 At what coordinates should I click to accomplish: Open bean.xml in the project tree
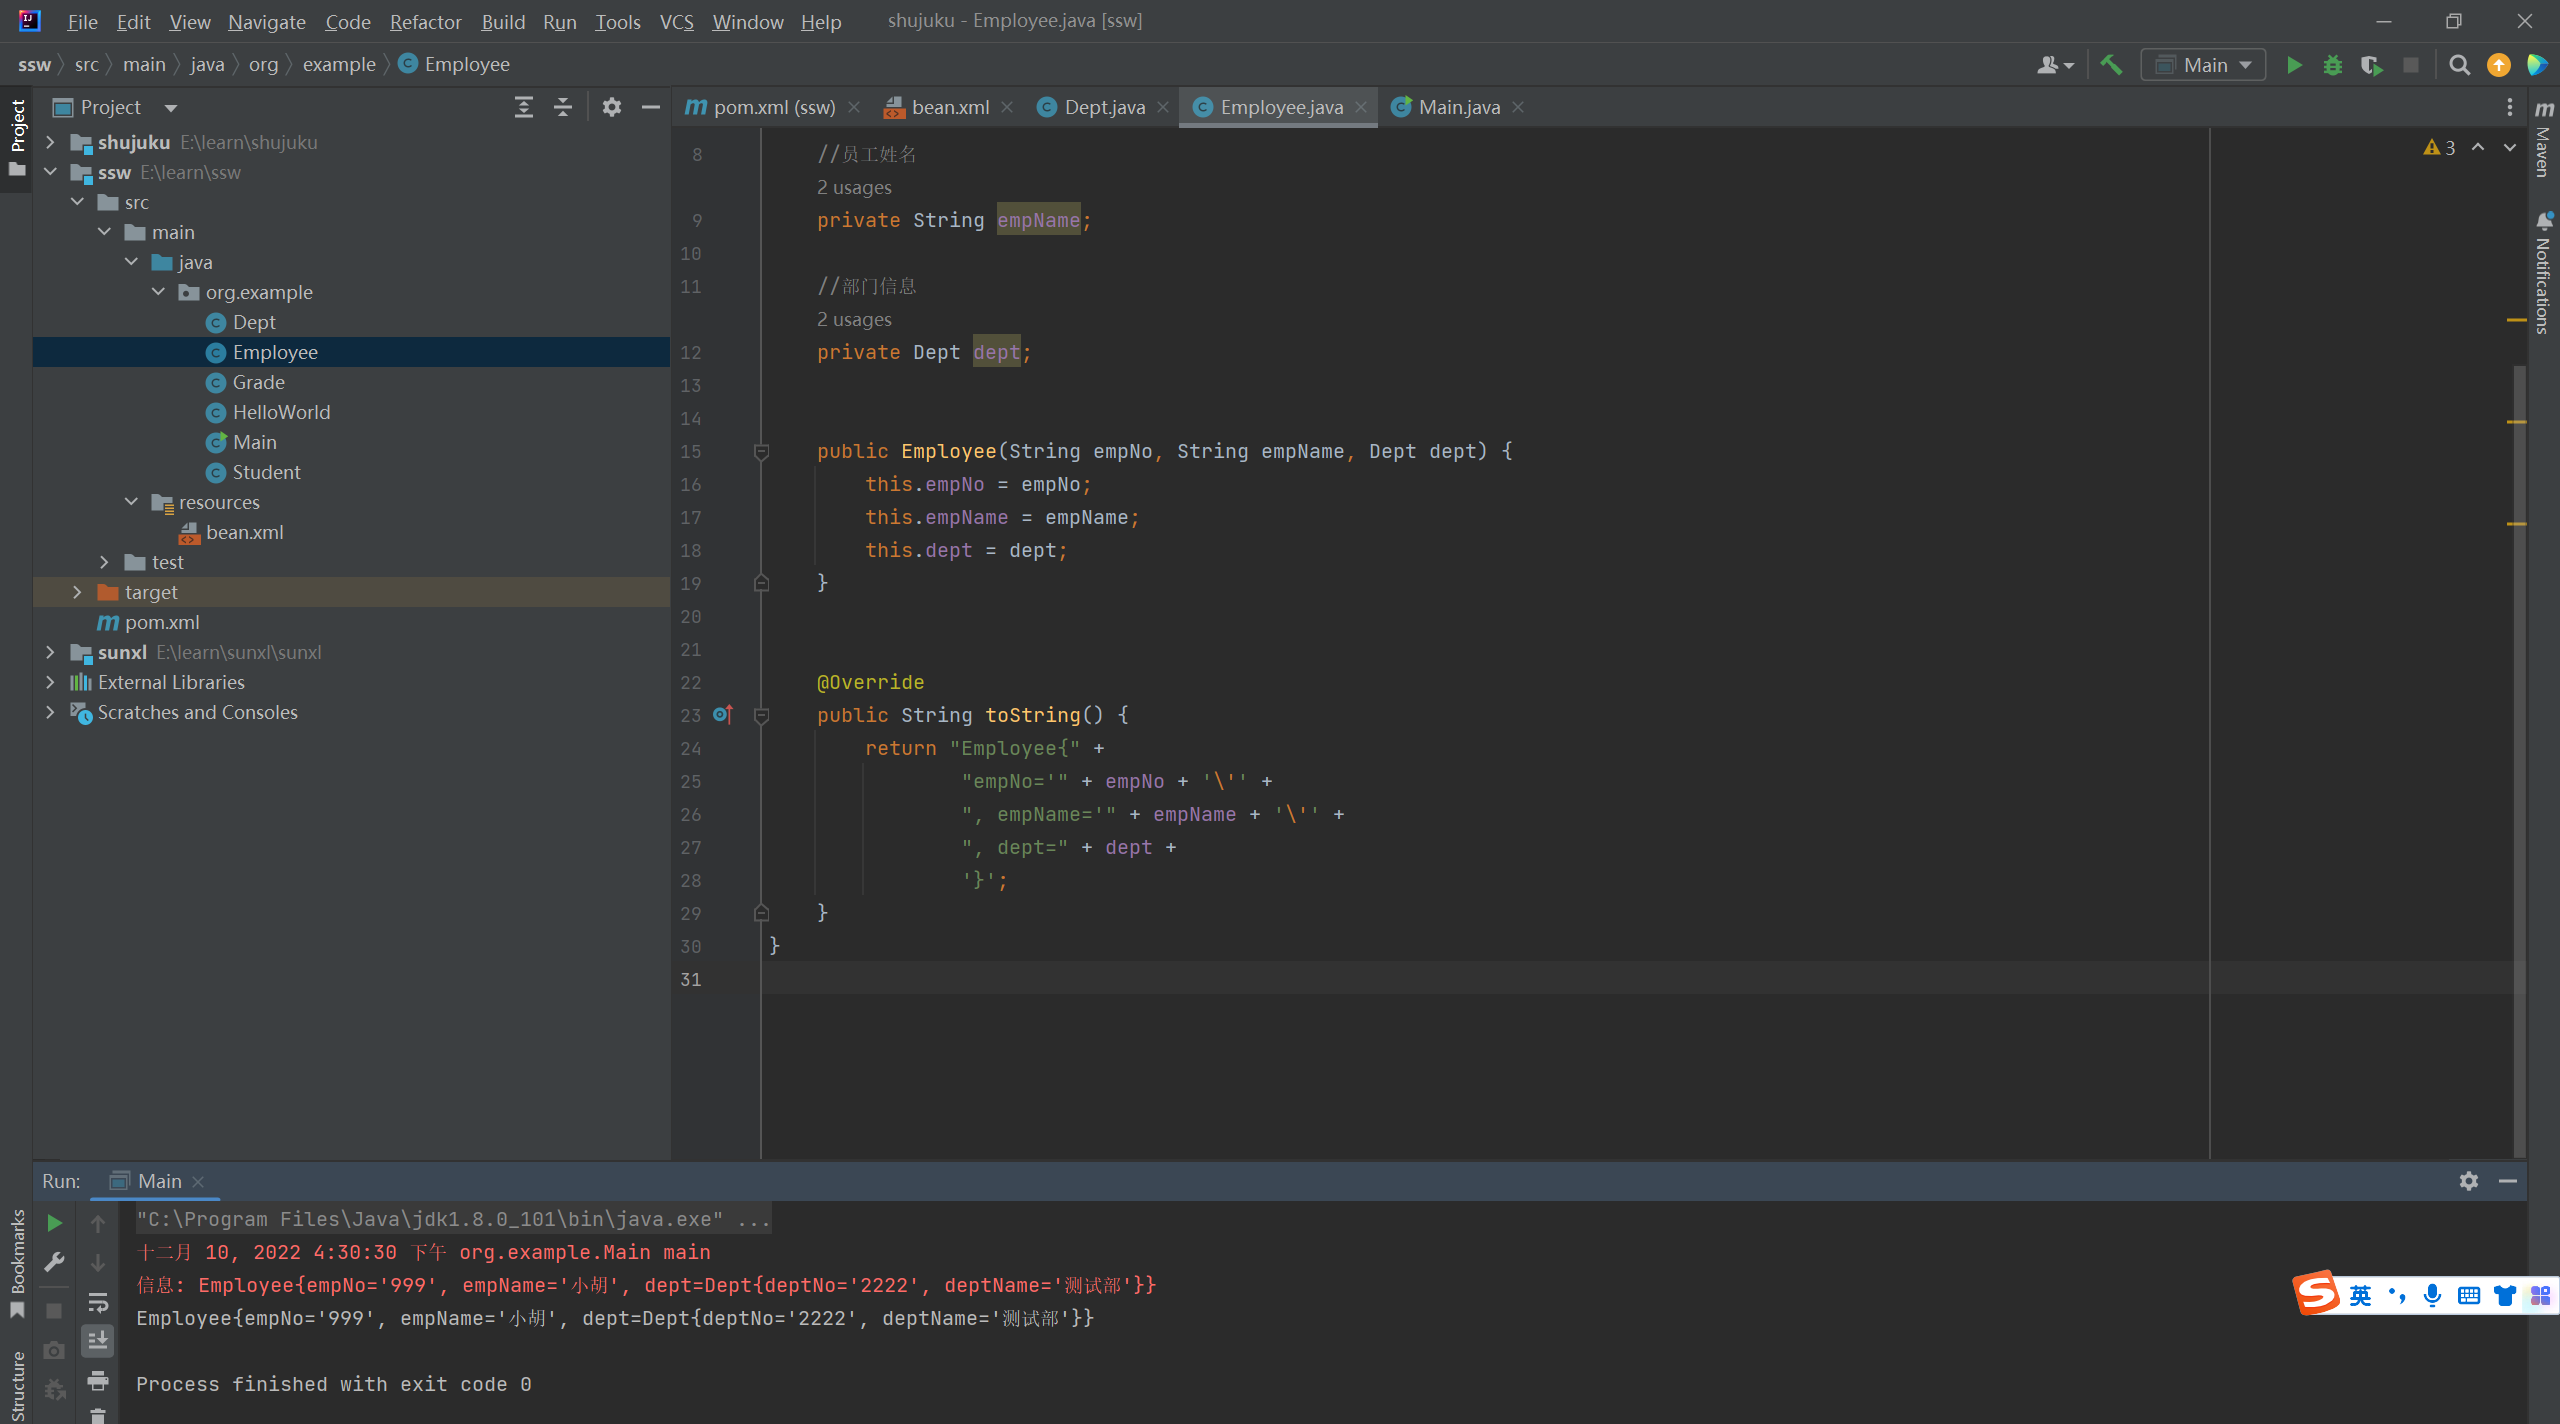tap(244, 532)
